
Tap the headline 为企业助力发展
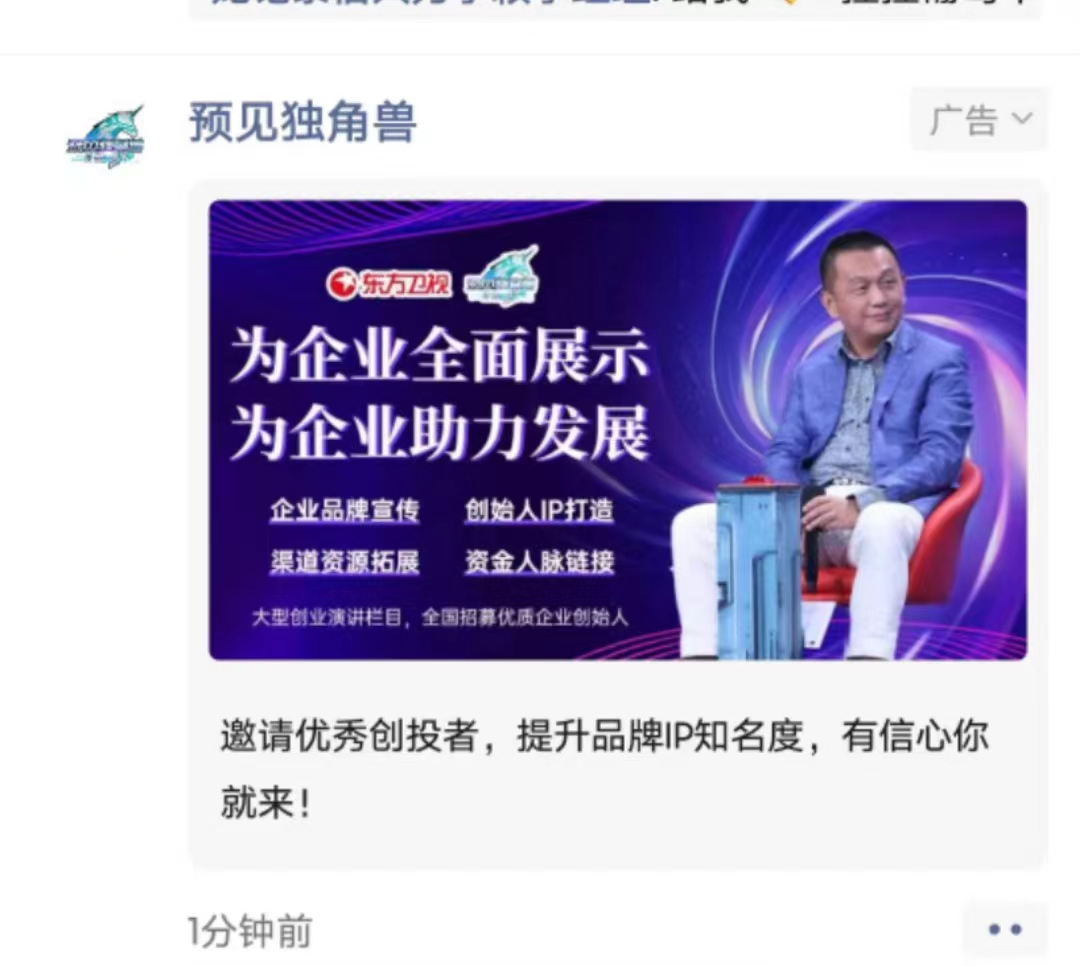coord(439,433)
